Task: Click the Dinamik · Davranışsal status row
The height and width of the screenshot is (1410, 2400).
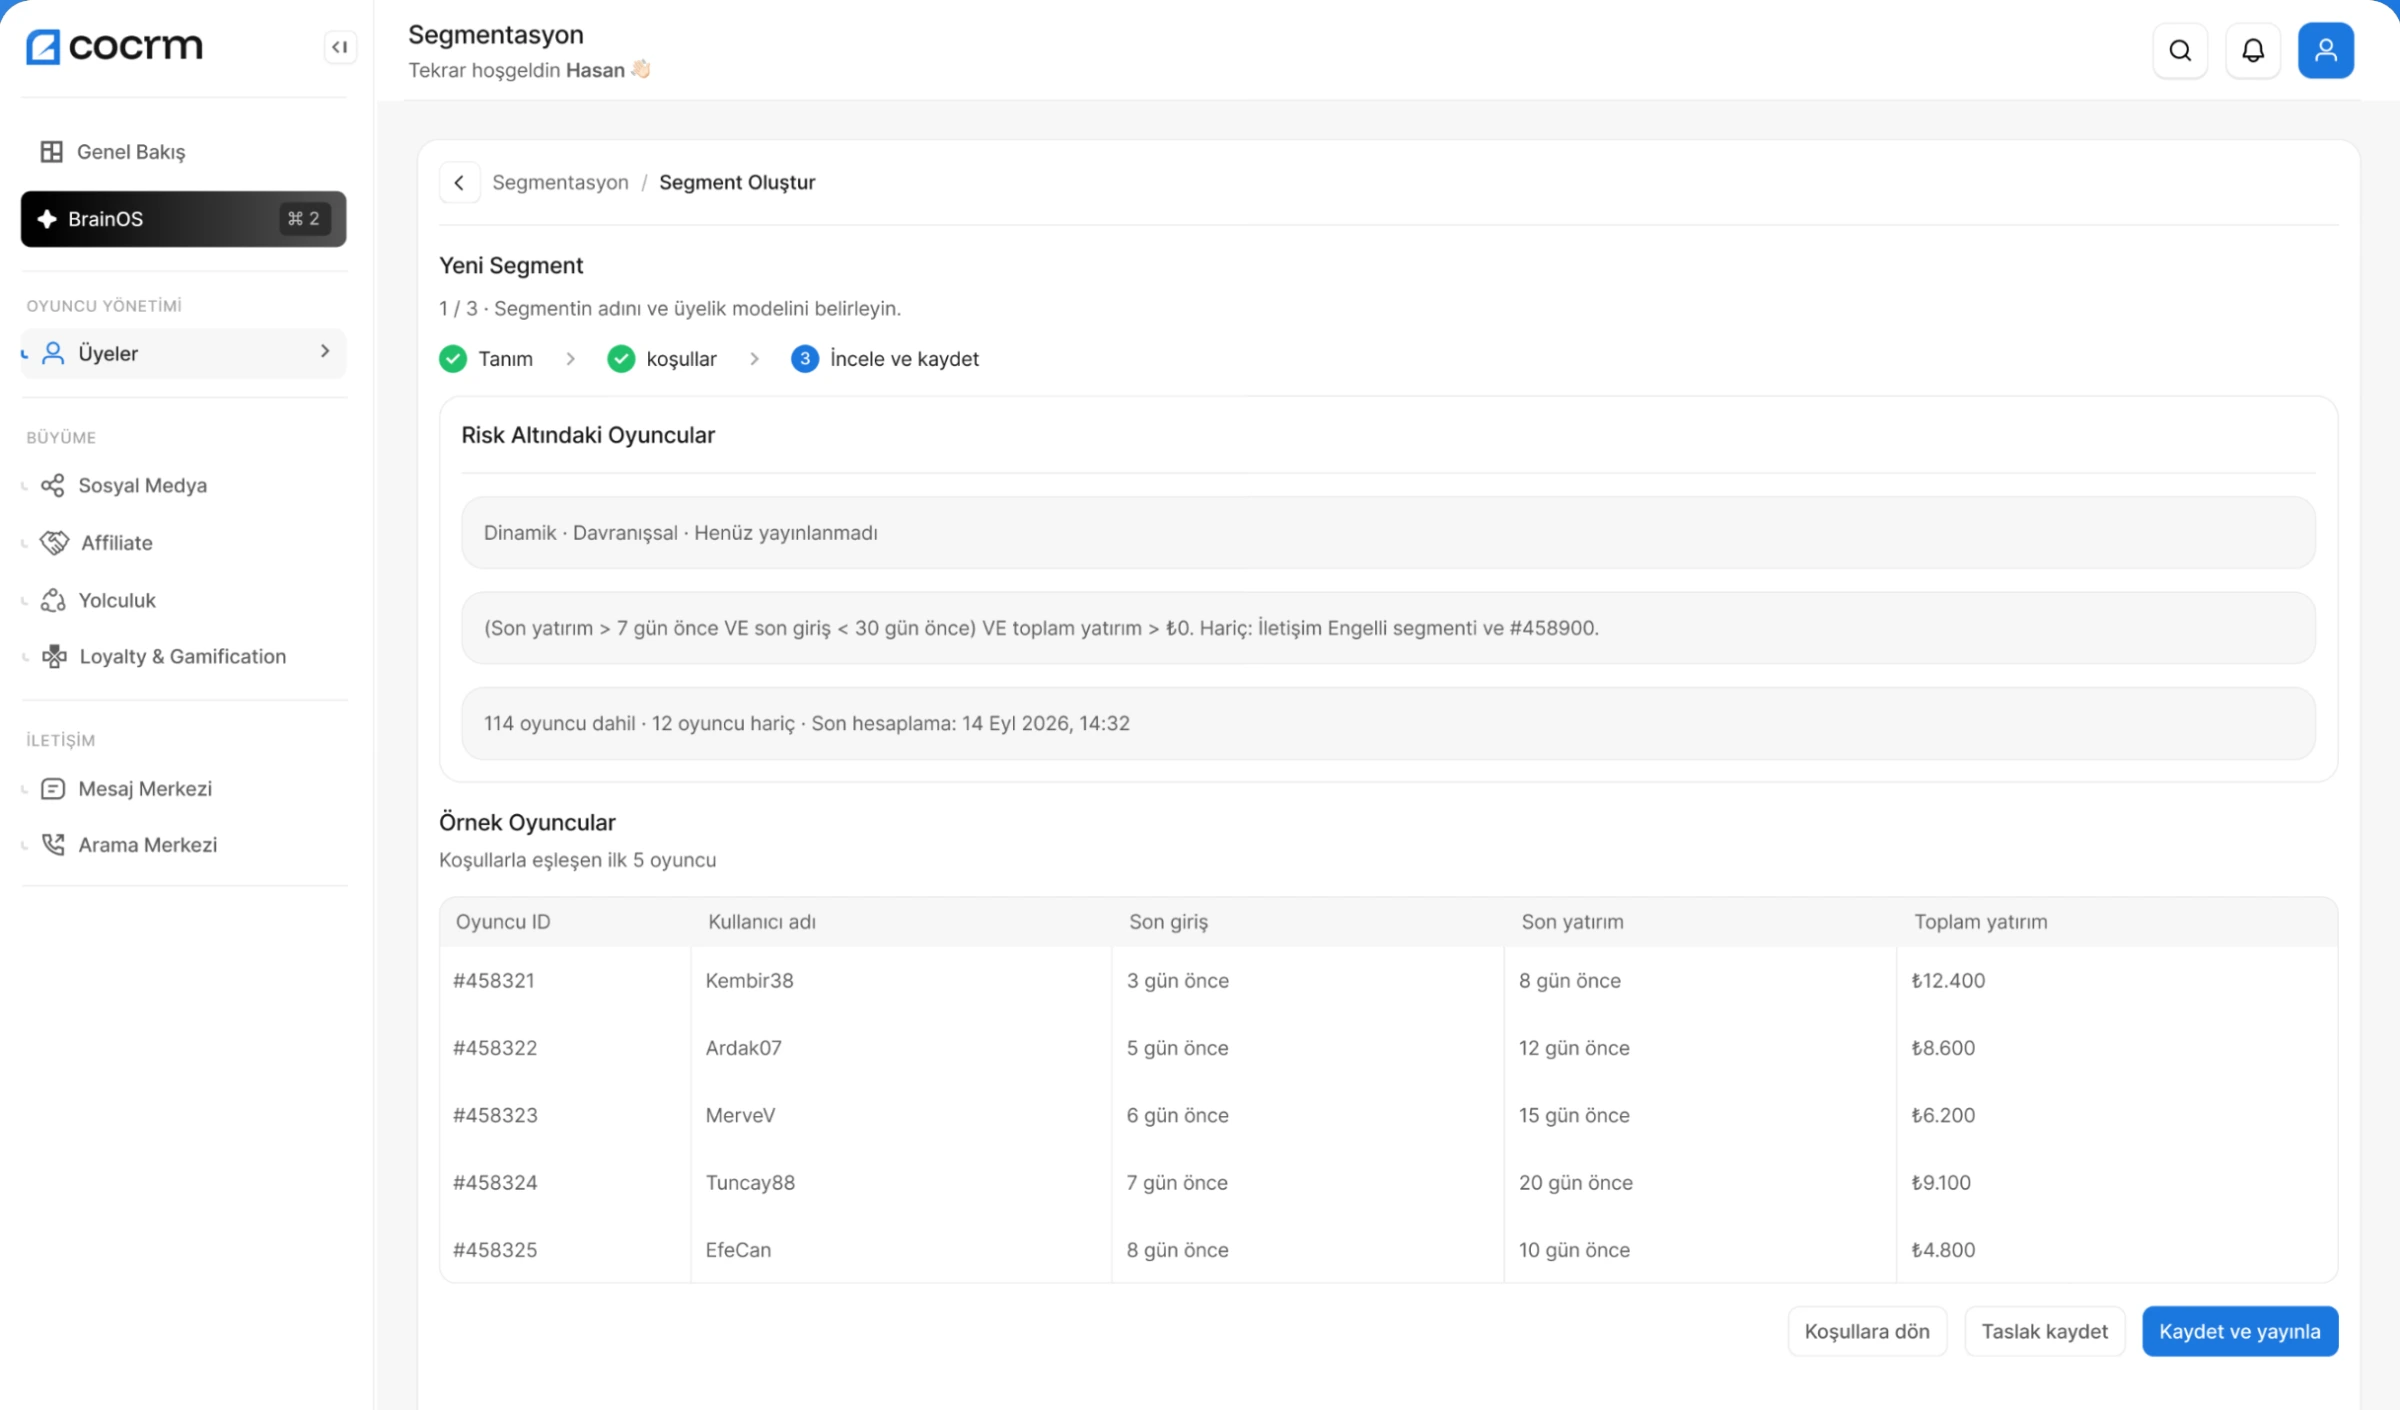Action: pyautogui.click(x=1388, y=533)
